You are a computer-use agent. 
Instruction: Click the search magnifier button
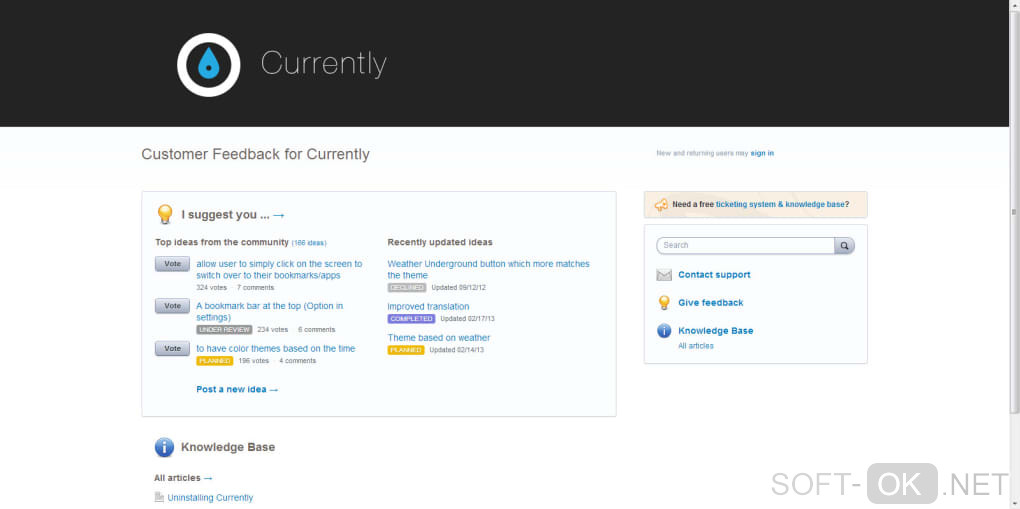[x=845, y=245]
